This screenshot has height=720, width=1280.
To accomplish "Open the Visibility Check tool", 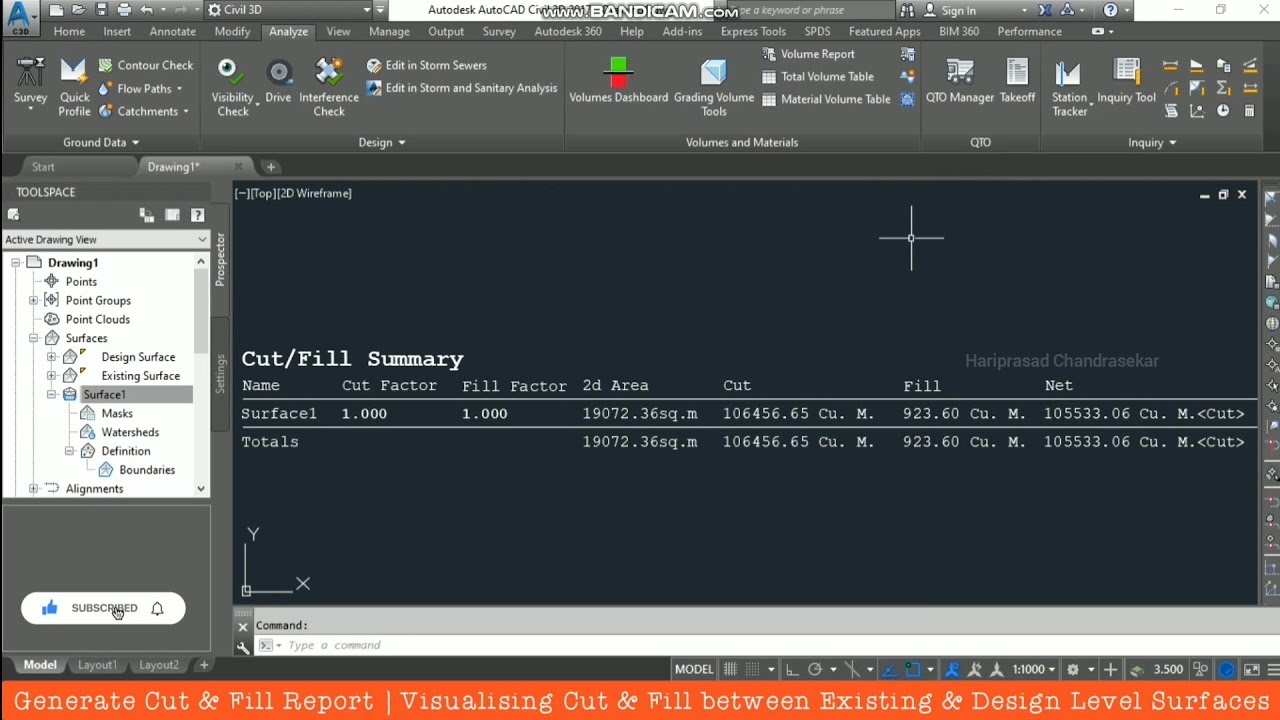I will click(232, 87).
